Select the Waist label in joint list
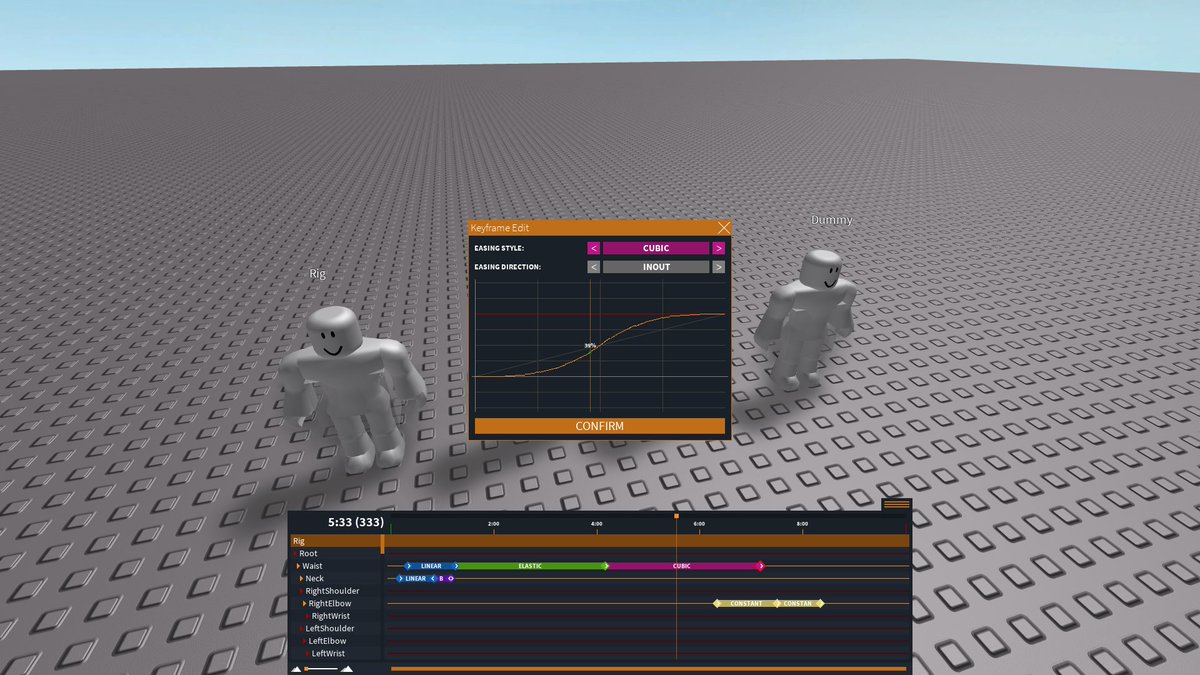Image resolution: width=1200 pixels, height=675 pixels. coord(312,566)
